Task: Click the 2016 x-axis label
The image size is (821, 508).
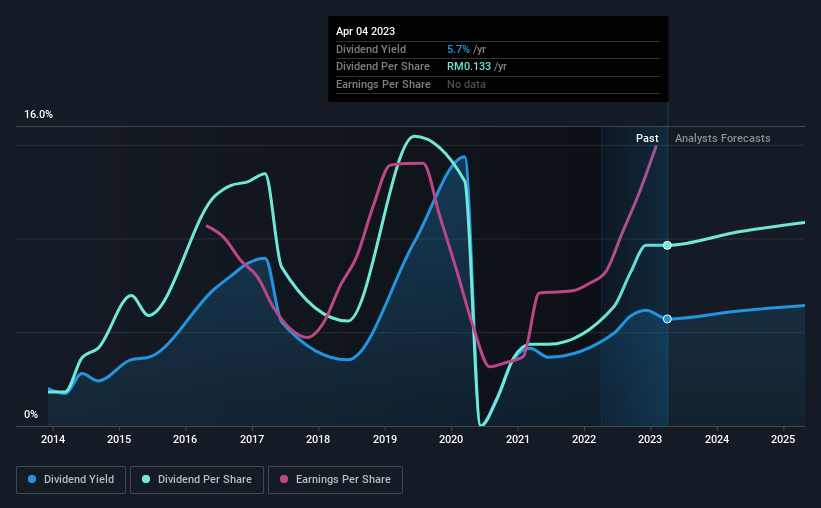Action: (185, 439)
